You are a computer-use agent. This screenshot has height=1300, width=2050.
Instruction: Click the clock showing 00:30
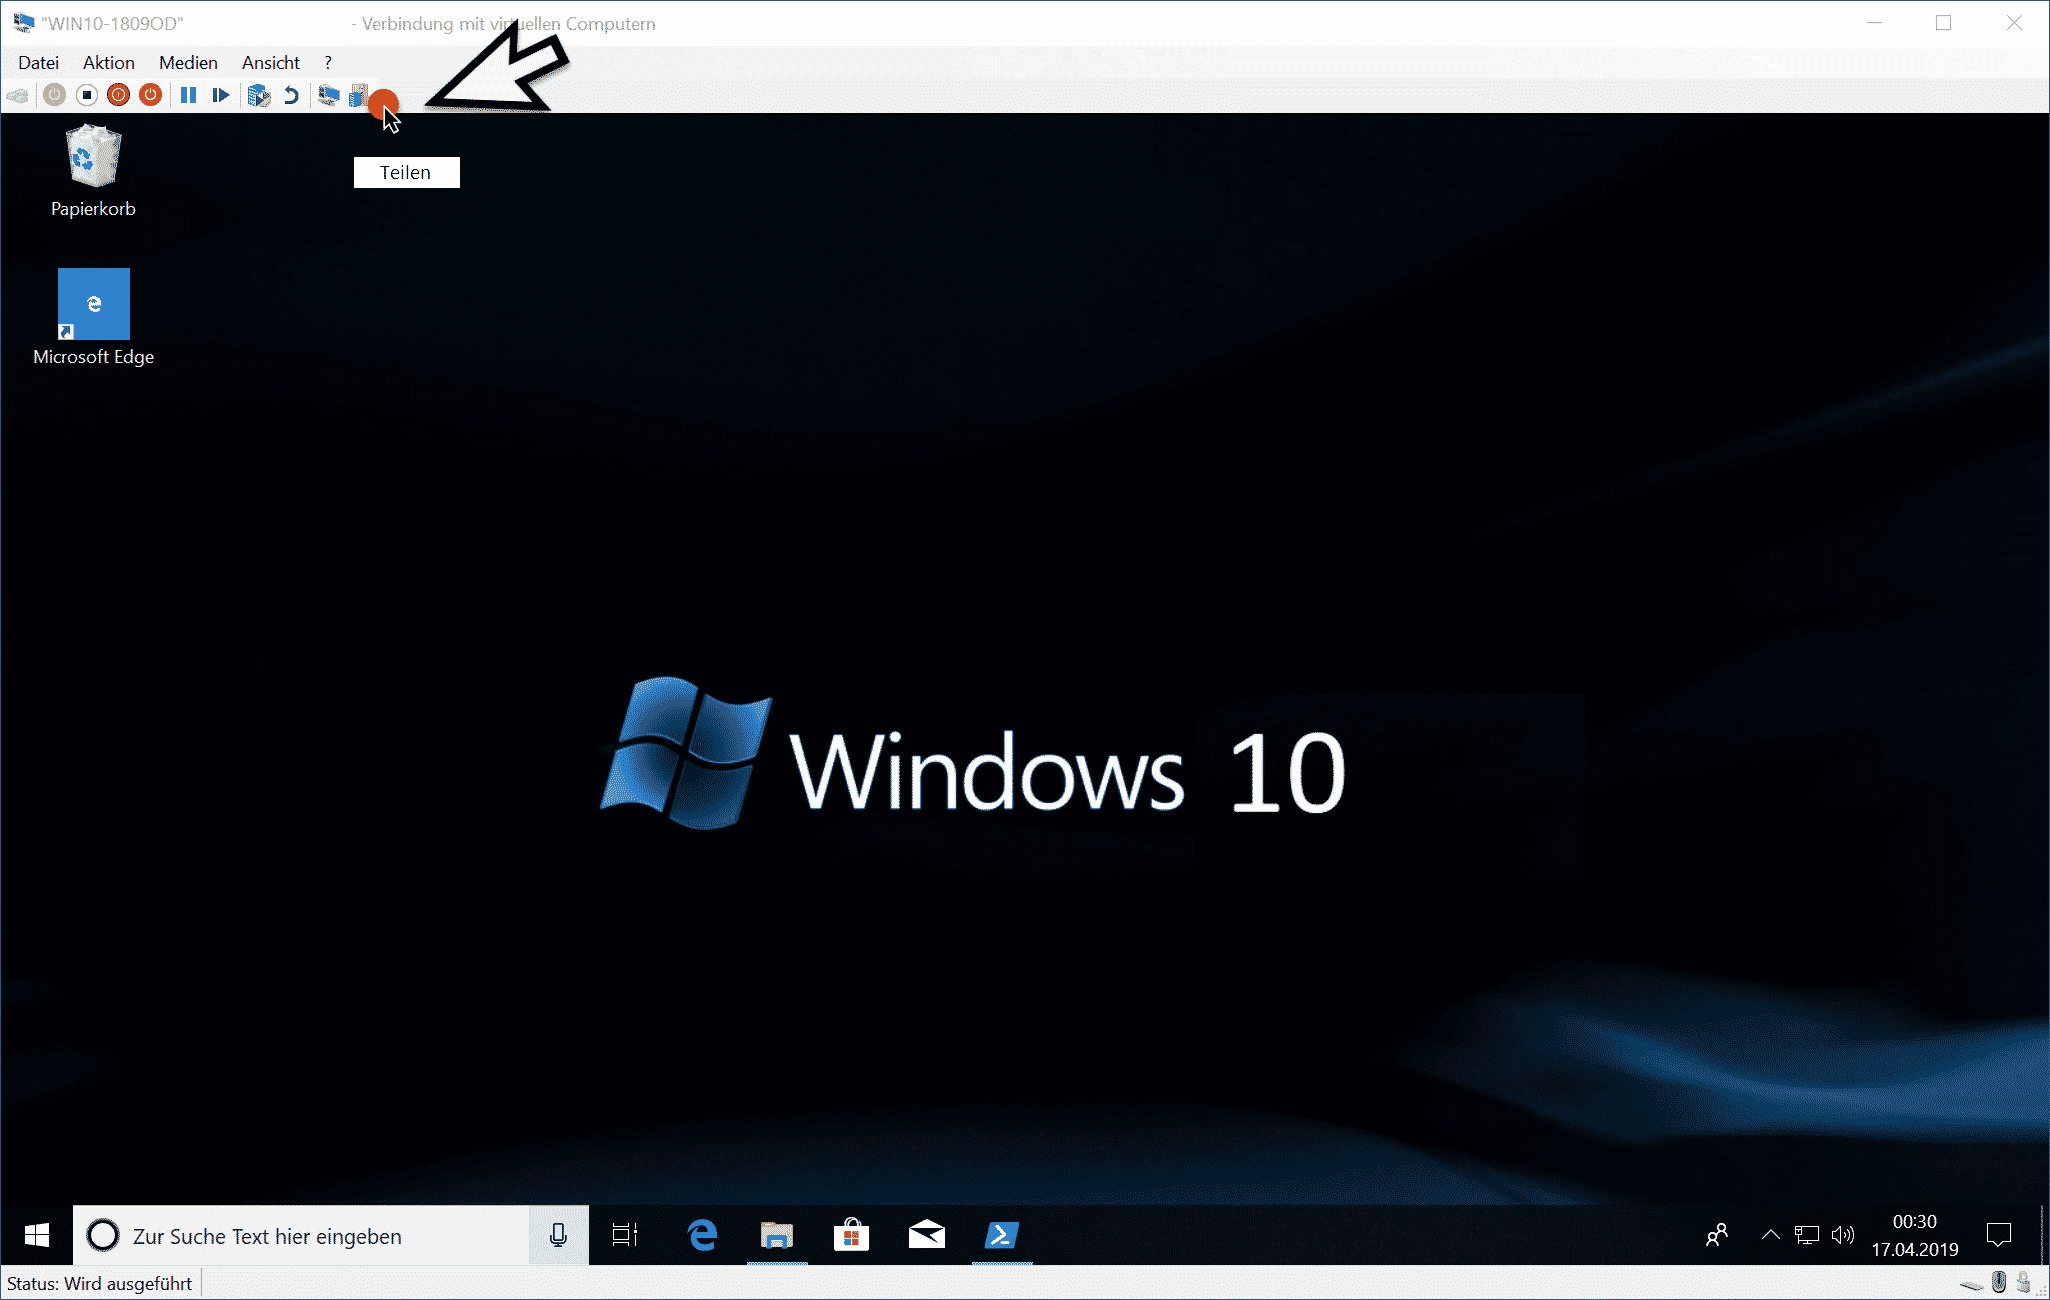1915,1235
